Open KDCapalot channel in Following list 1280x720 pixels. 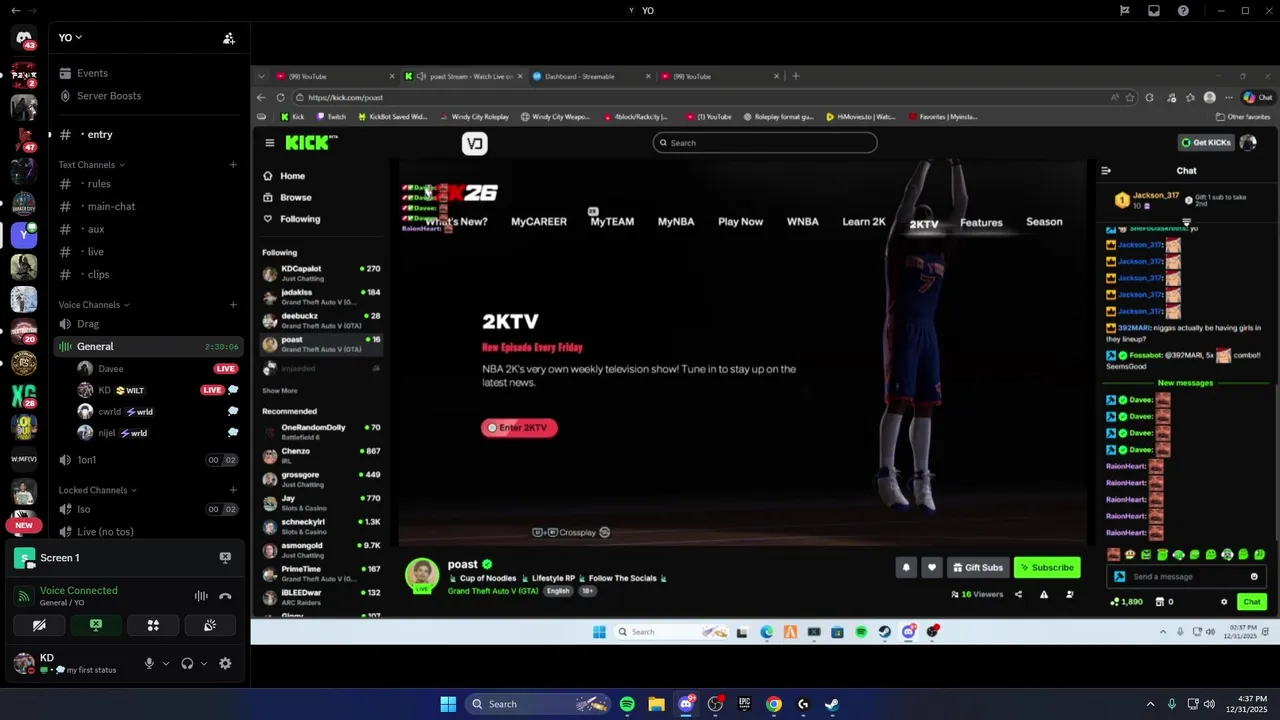pyautogui.click(x=321, y=273)
